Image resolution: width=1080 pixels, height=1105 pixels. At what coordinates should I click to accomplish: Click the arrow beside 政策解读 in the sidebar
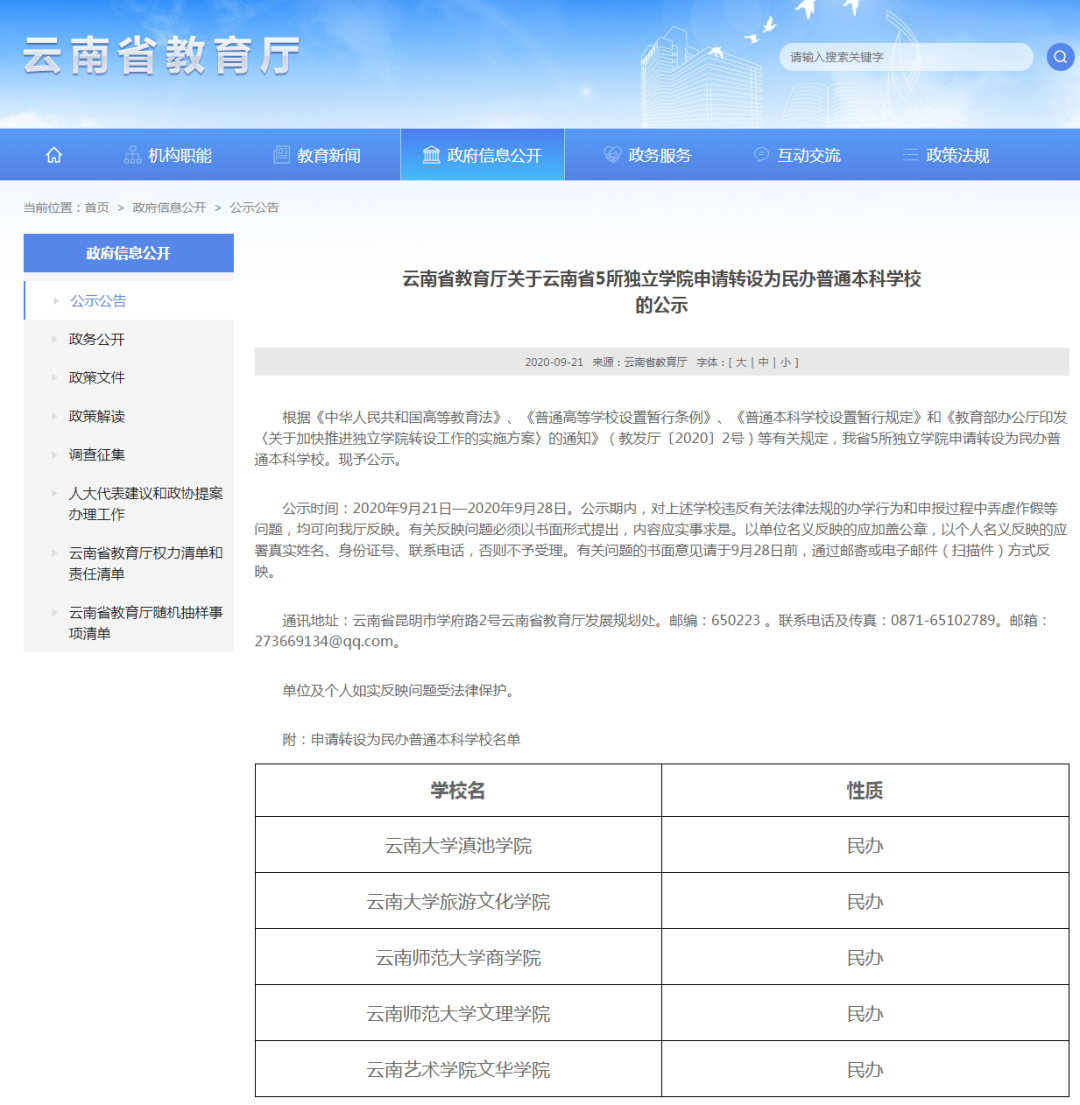55,416
